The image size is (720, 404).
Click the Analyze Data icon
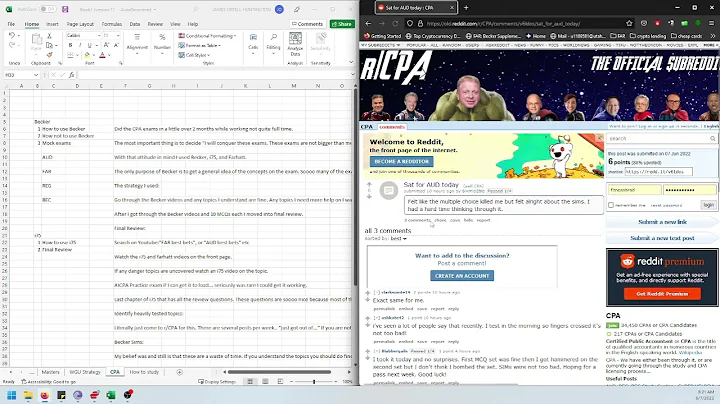pyautogui.click(x=295, y=38)
